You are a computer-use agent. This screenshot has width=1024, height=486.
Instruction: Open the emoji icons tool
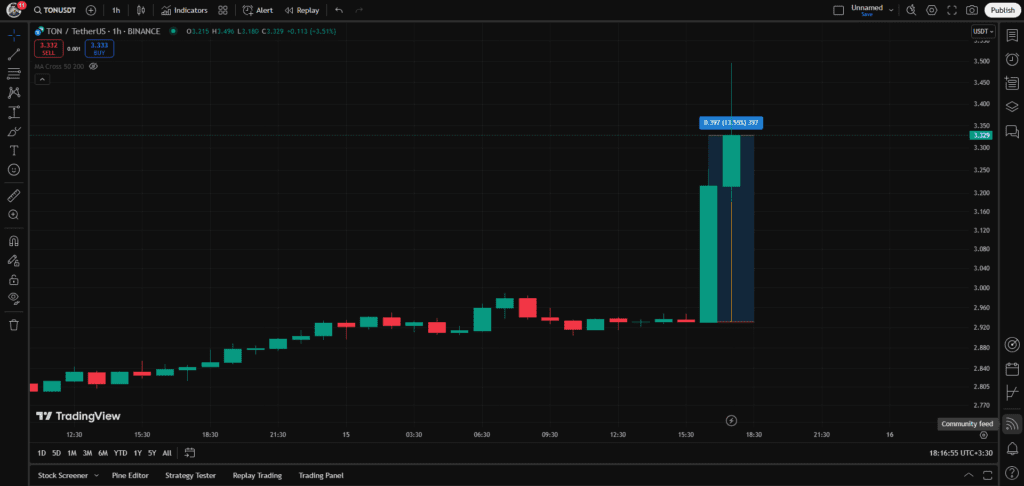[x=14, y=170]
